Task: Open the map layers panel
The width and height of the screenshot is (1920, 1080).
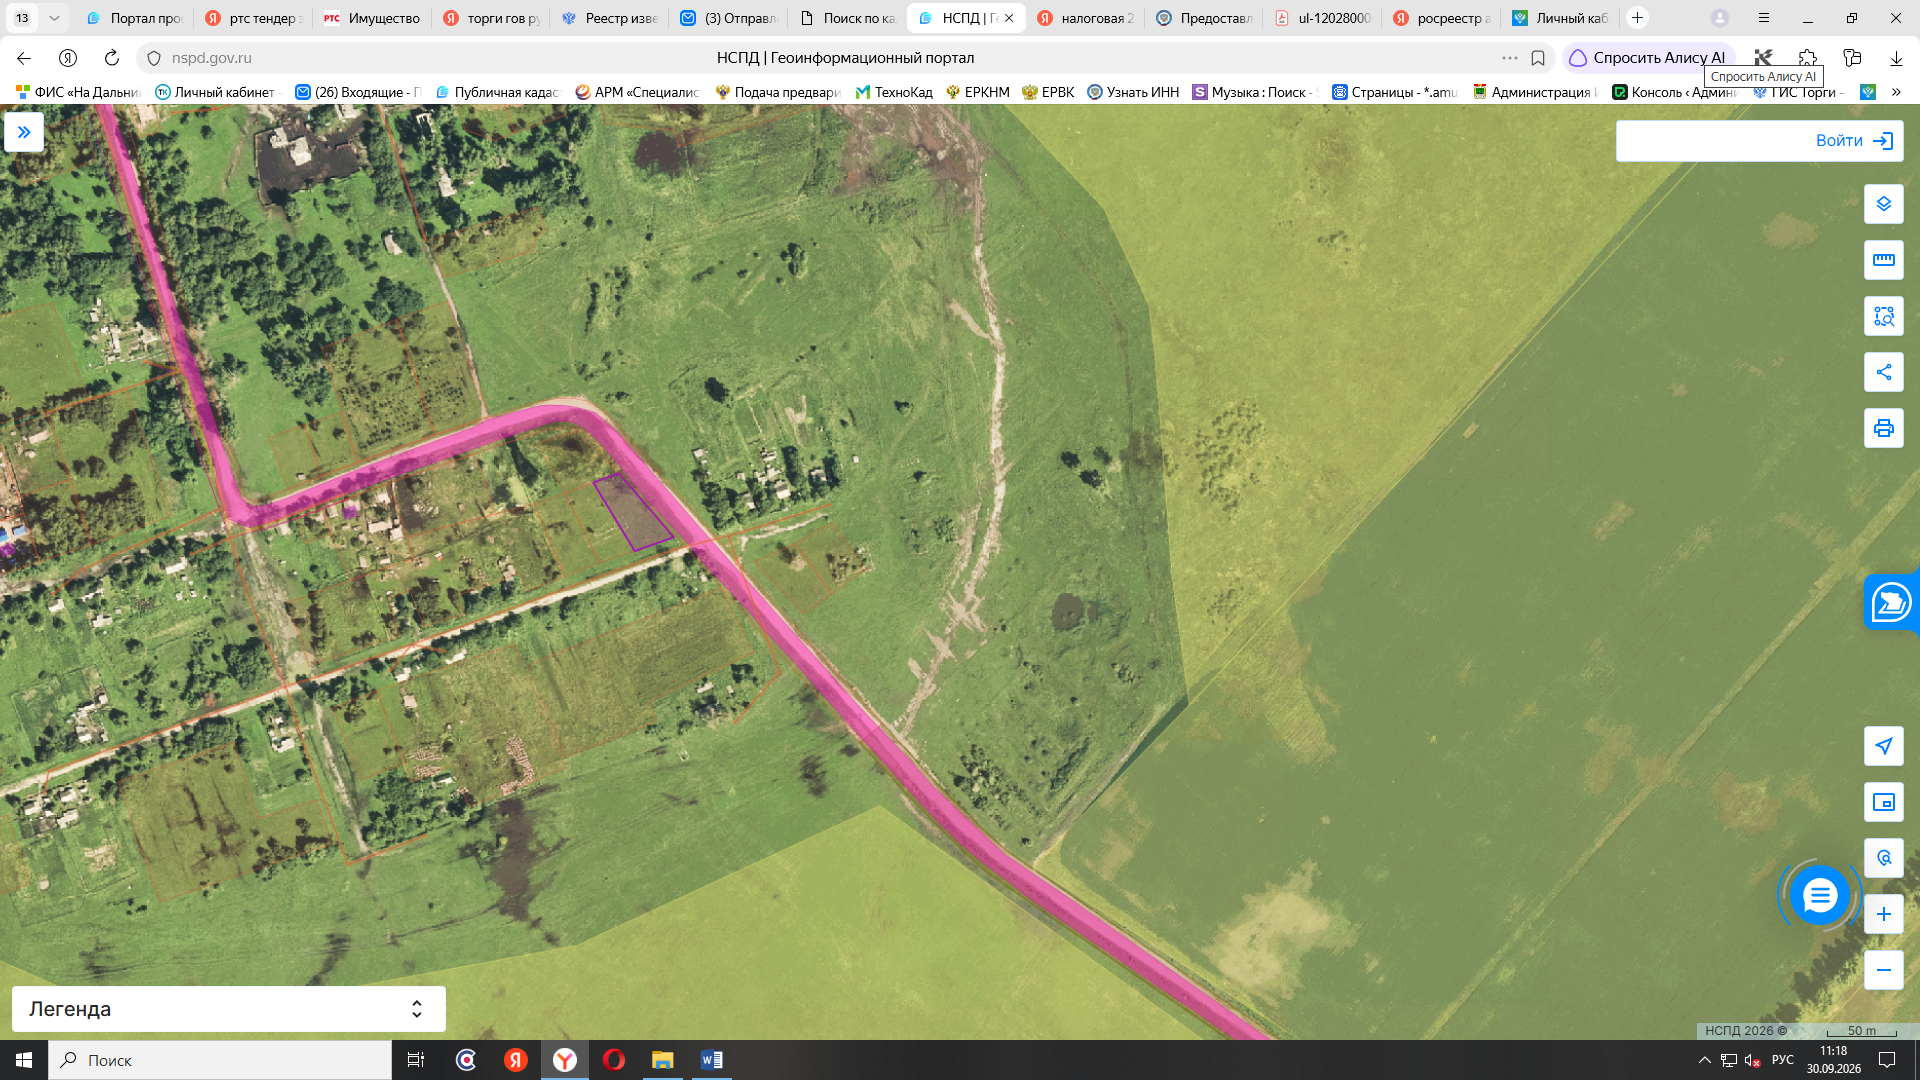Action: [1884, 204]
